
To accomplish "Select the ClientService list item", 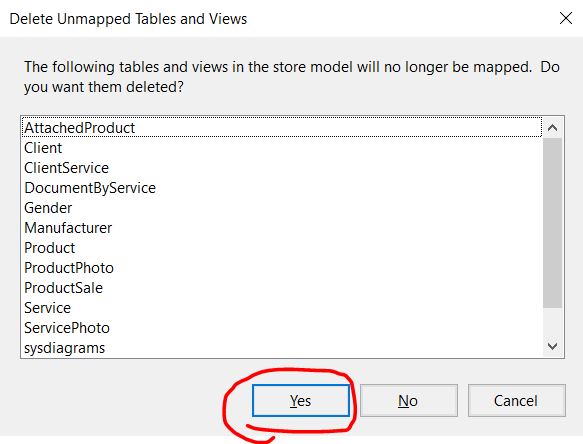I will [x=282, y=168].
